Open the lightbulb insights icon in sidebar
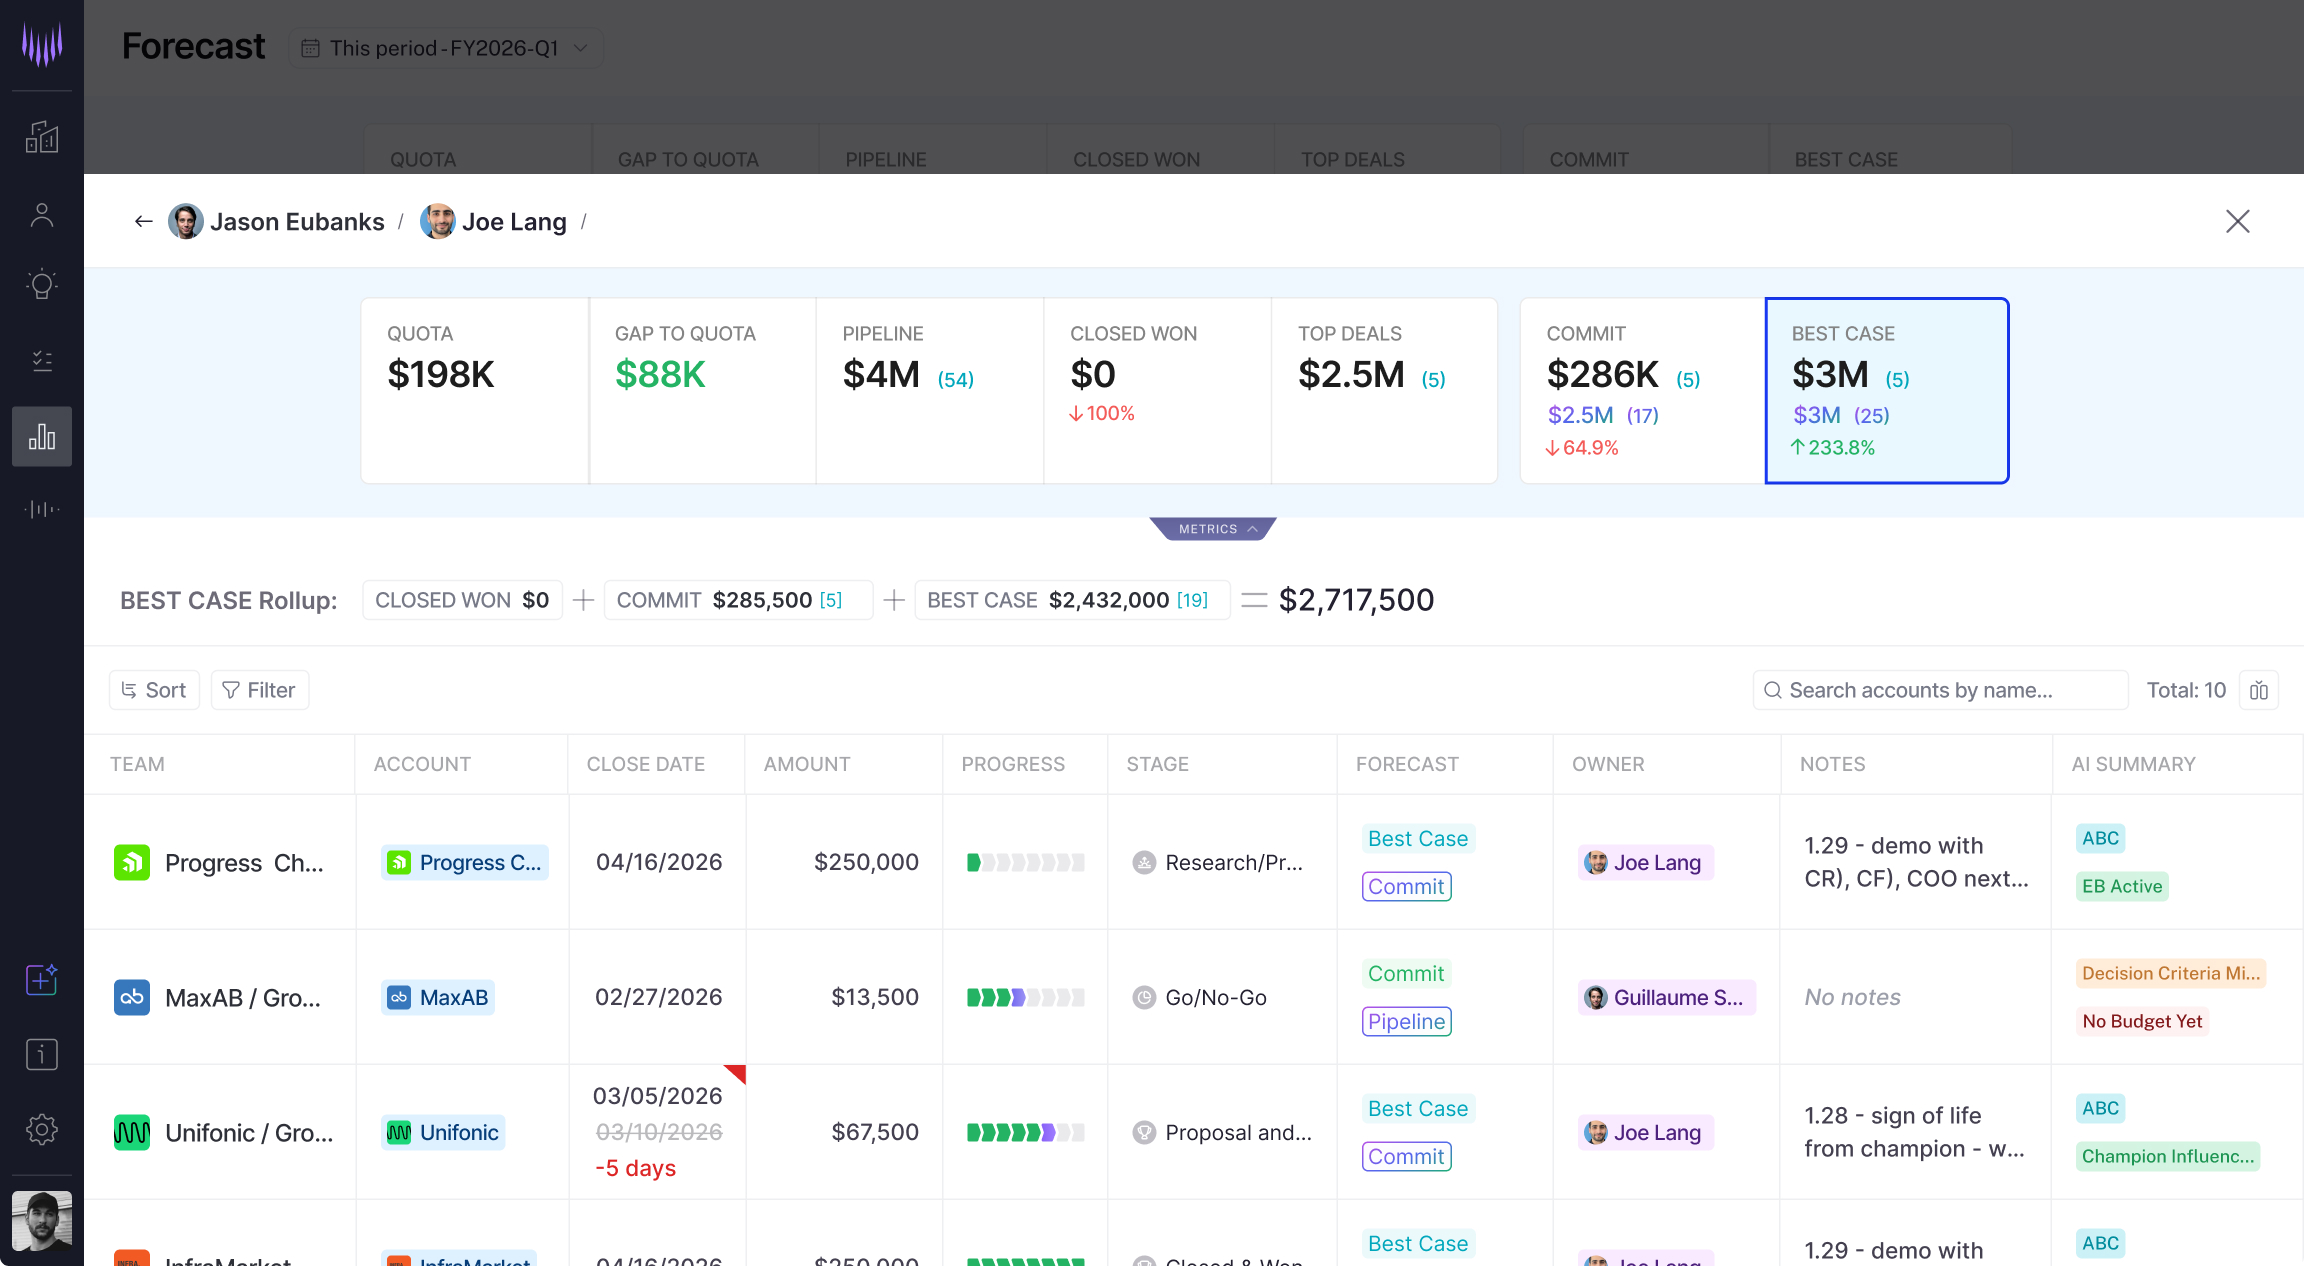 click(x=41, y=285)
